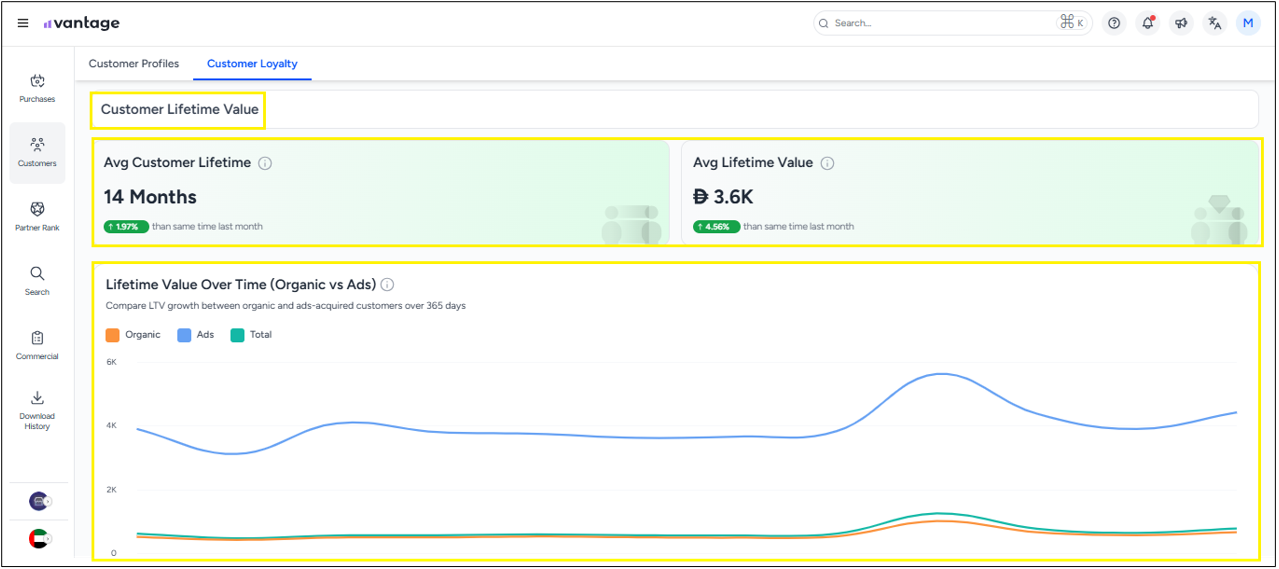The height and width of the screenshot is (569, 1279).
Task: Open Download History in the sidebar
Action: click(37, 409)
